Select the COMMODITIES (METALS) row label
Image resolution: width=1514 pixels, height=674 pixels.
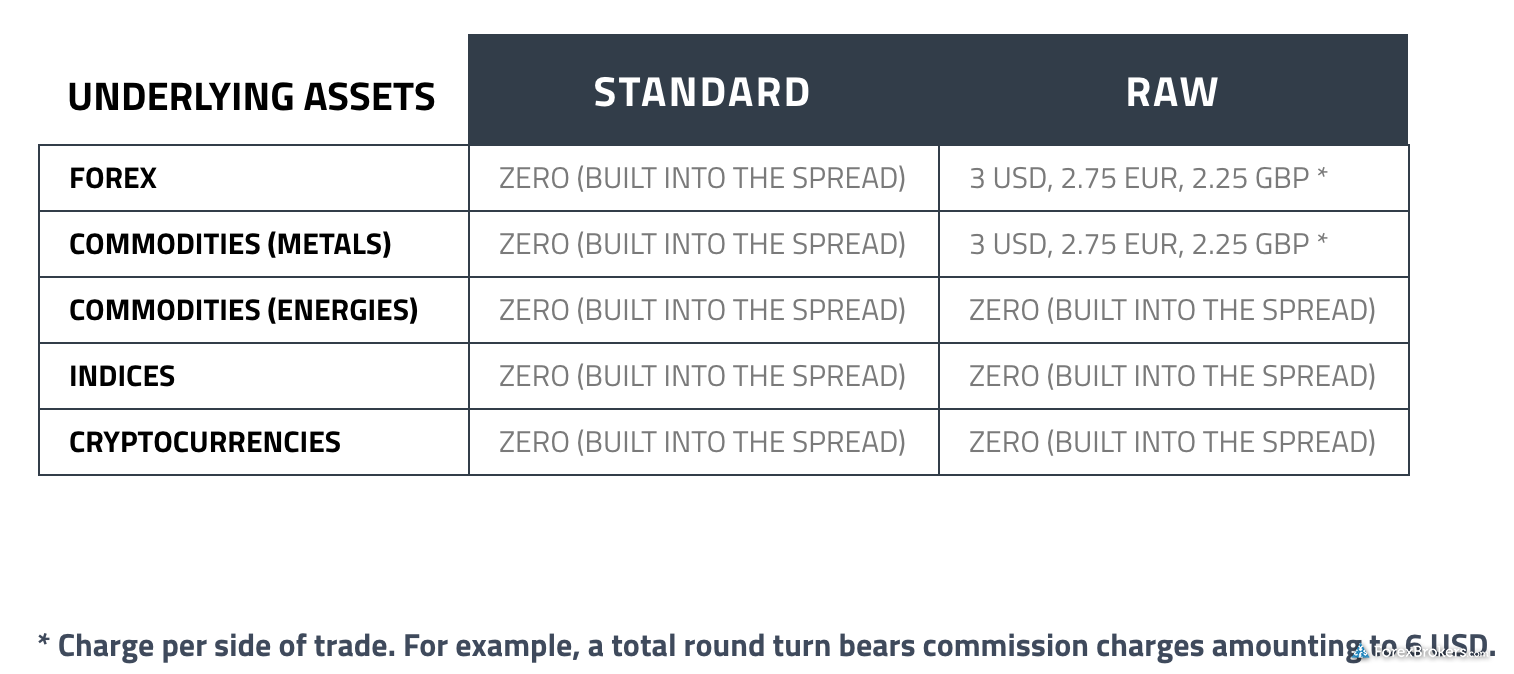(230, 245)
